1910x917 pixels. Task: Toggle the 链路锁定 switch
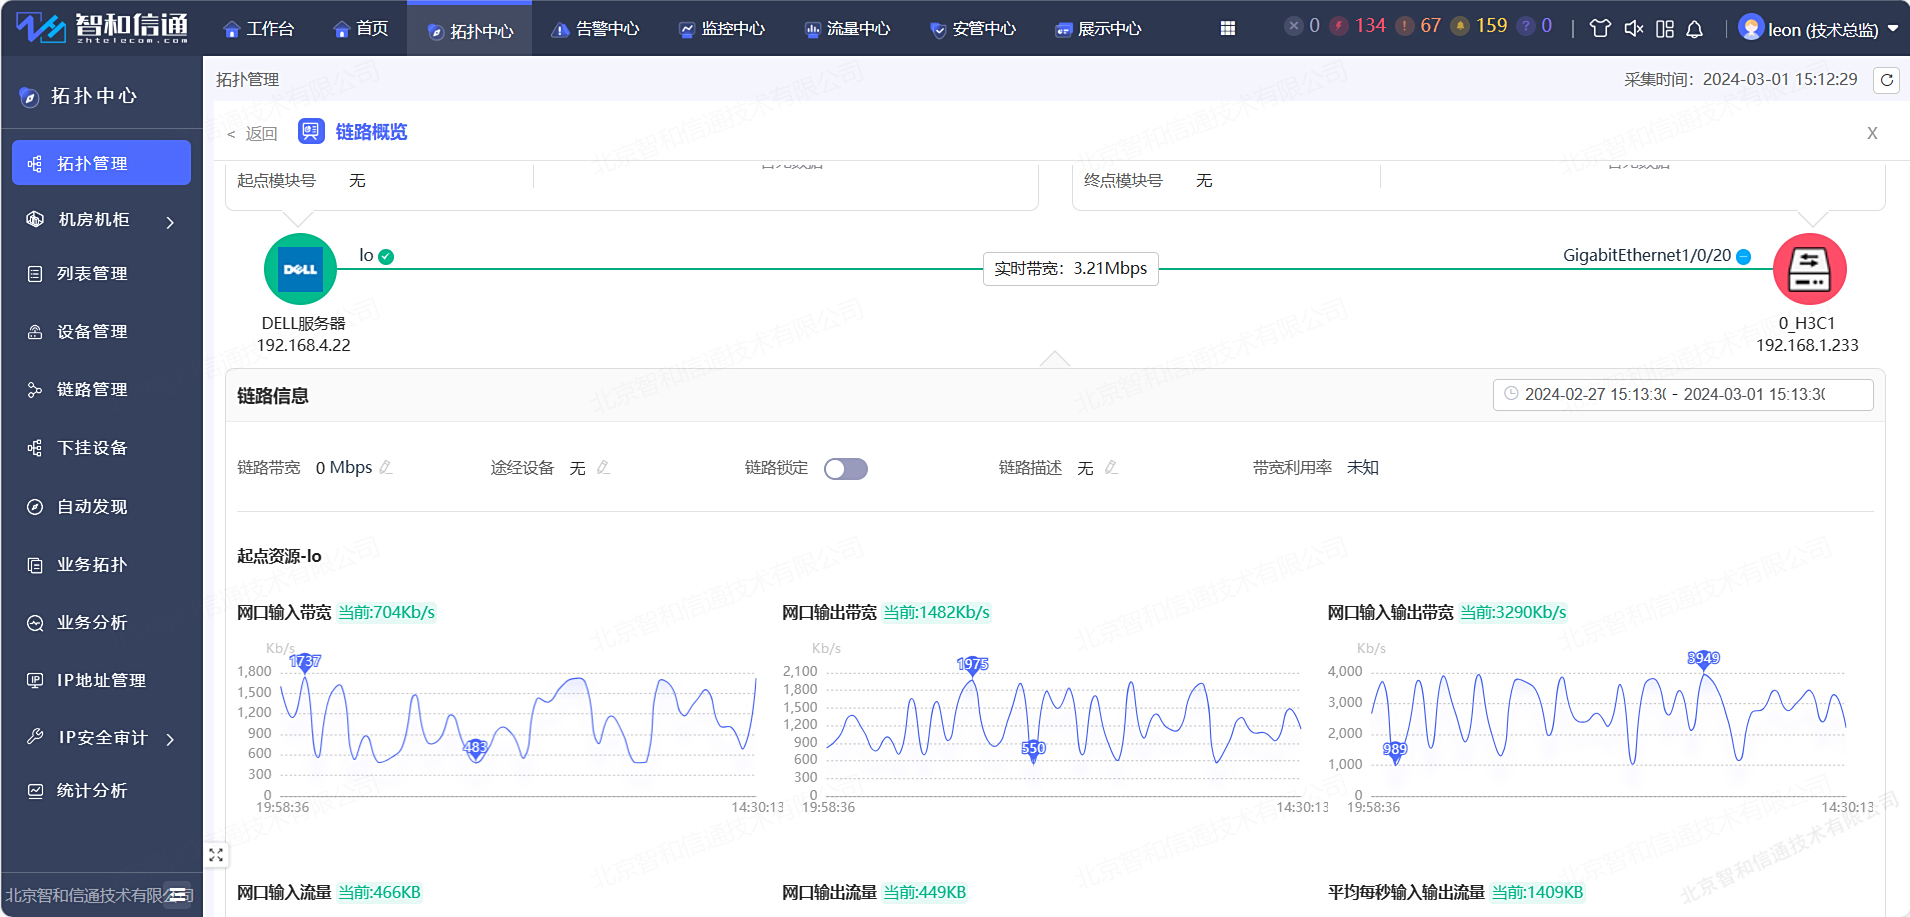coord(846,469)
